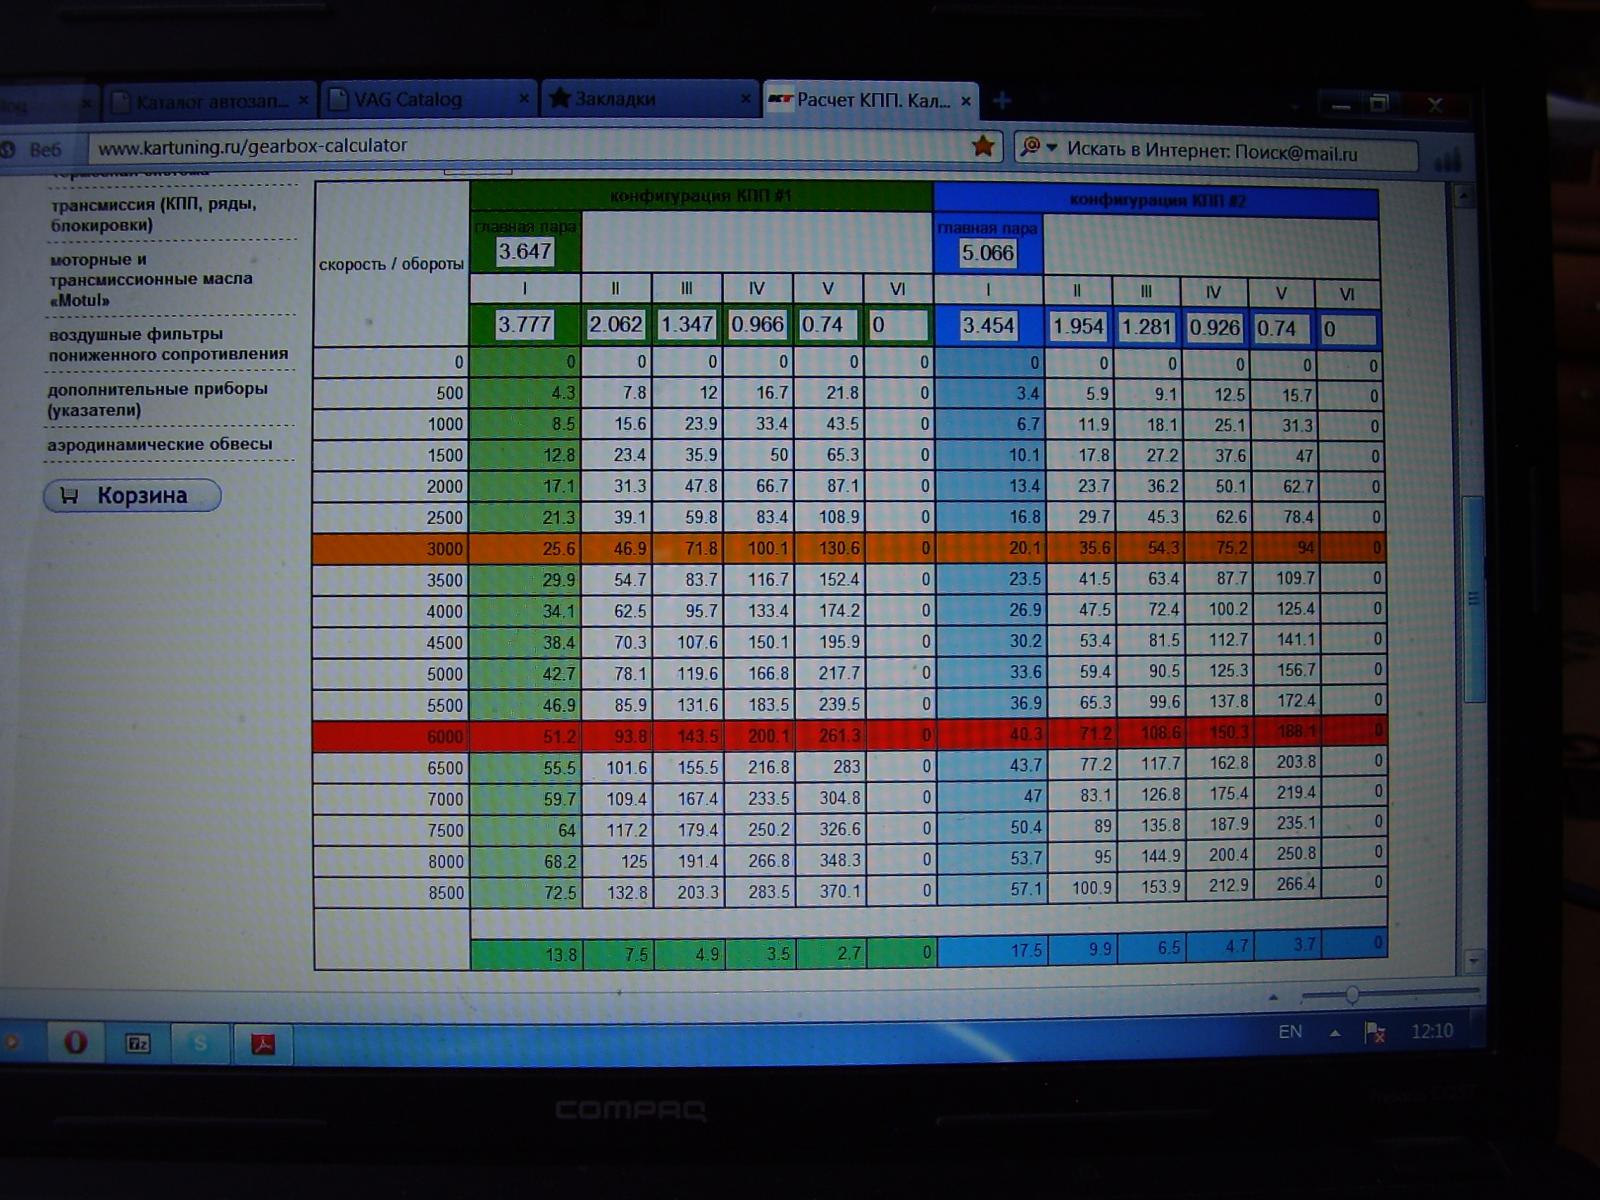
Task: Open the Opera icon in taskbar
Action: tap(75, 1043)
